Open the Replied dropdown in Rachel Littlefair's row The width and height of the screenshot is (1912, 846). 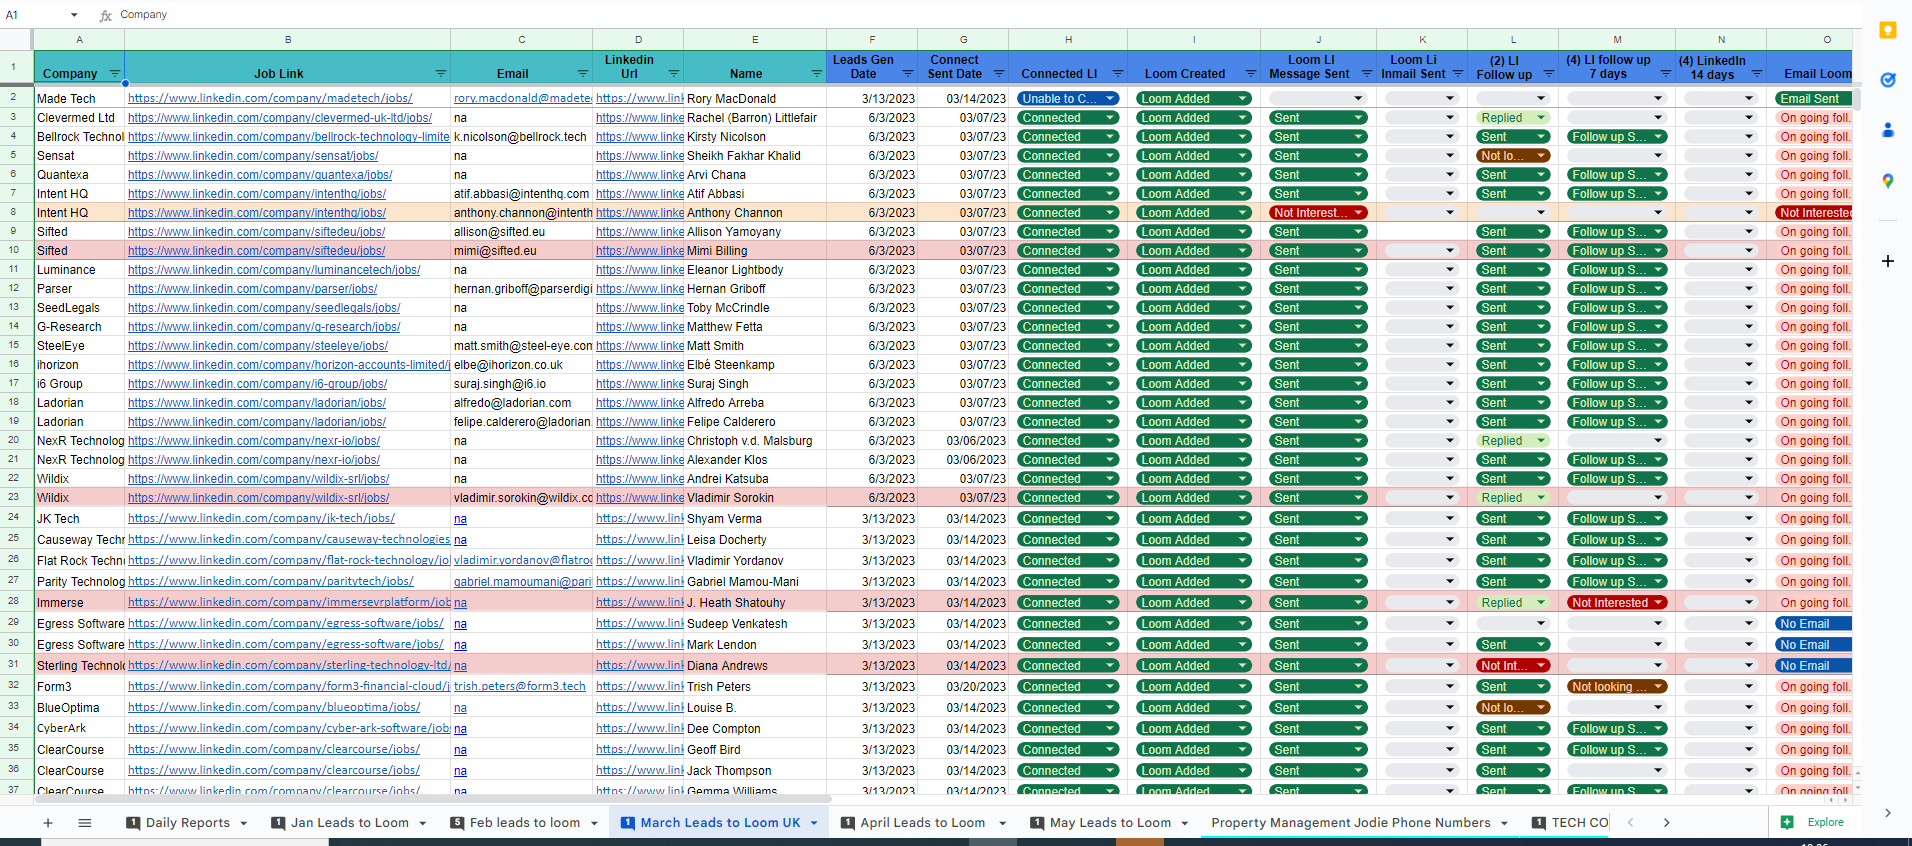click(x=1513, y=118)
